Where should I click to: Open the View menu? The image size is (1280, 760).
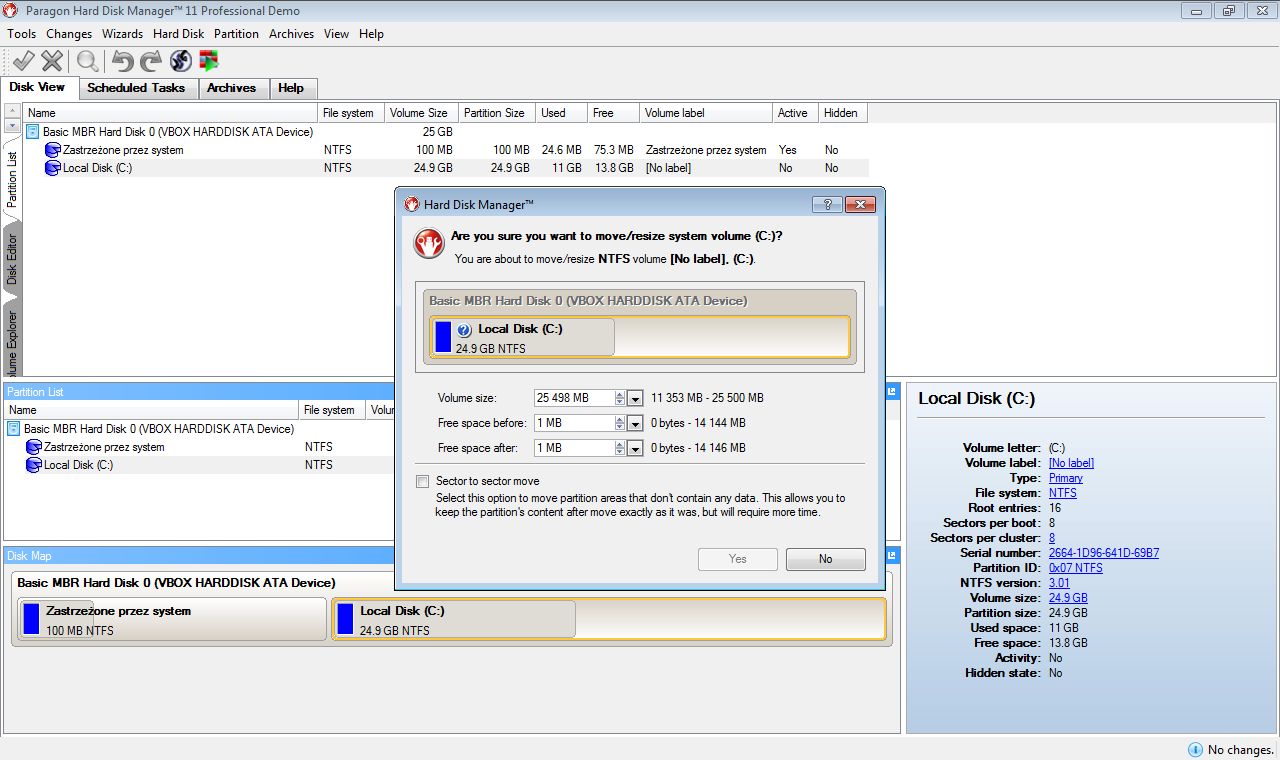(x=337, y=34)
